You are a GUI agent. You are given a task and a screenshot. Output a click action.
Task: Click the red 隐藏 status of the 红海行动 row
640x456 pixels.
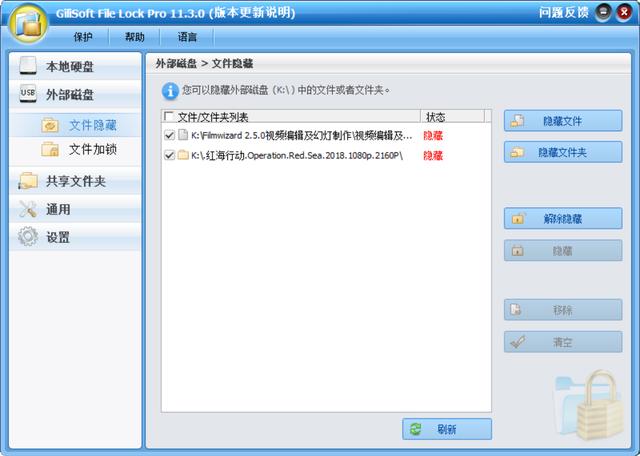click(x=433, y=156)
